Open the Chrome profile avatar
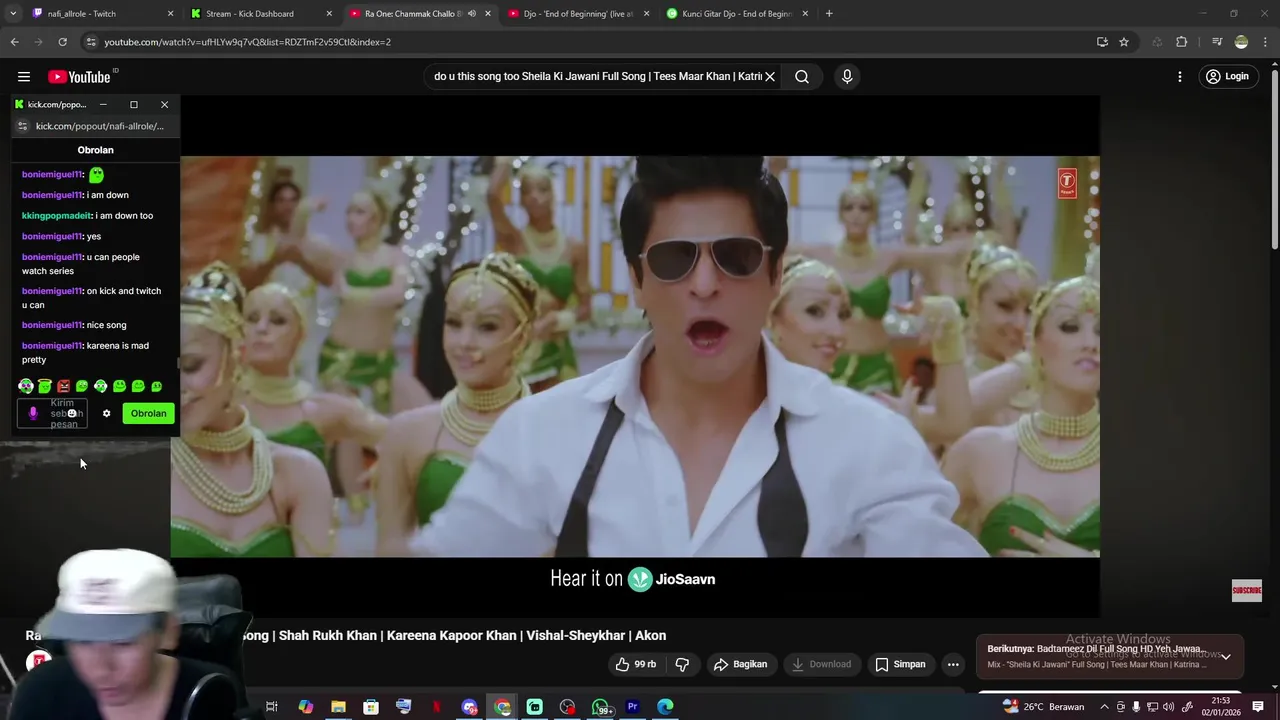This screenshot has width=1280, height=720. pyautogui.click(x=1241, y=42)
